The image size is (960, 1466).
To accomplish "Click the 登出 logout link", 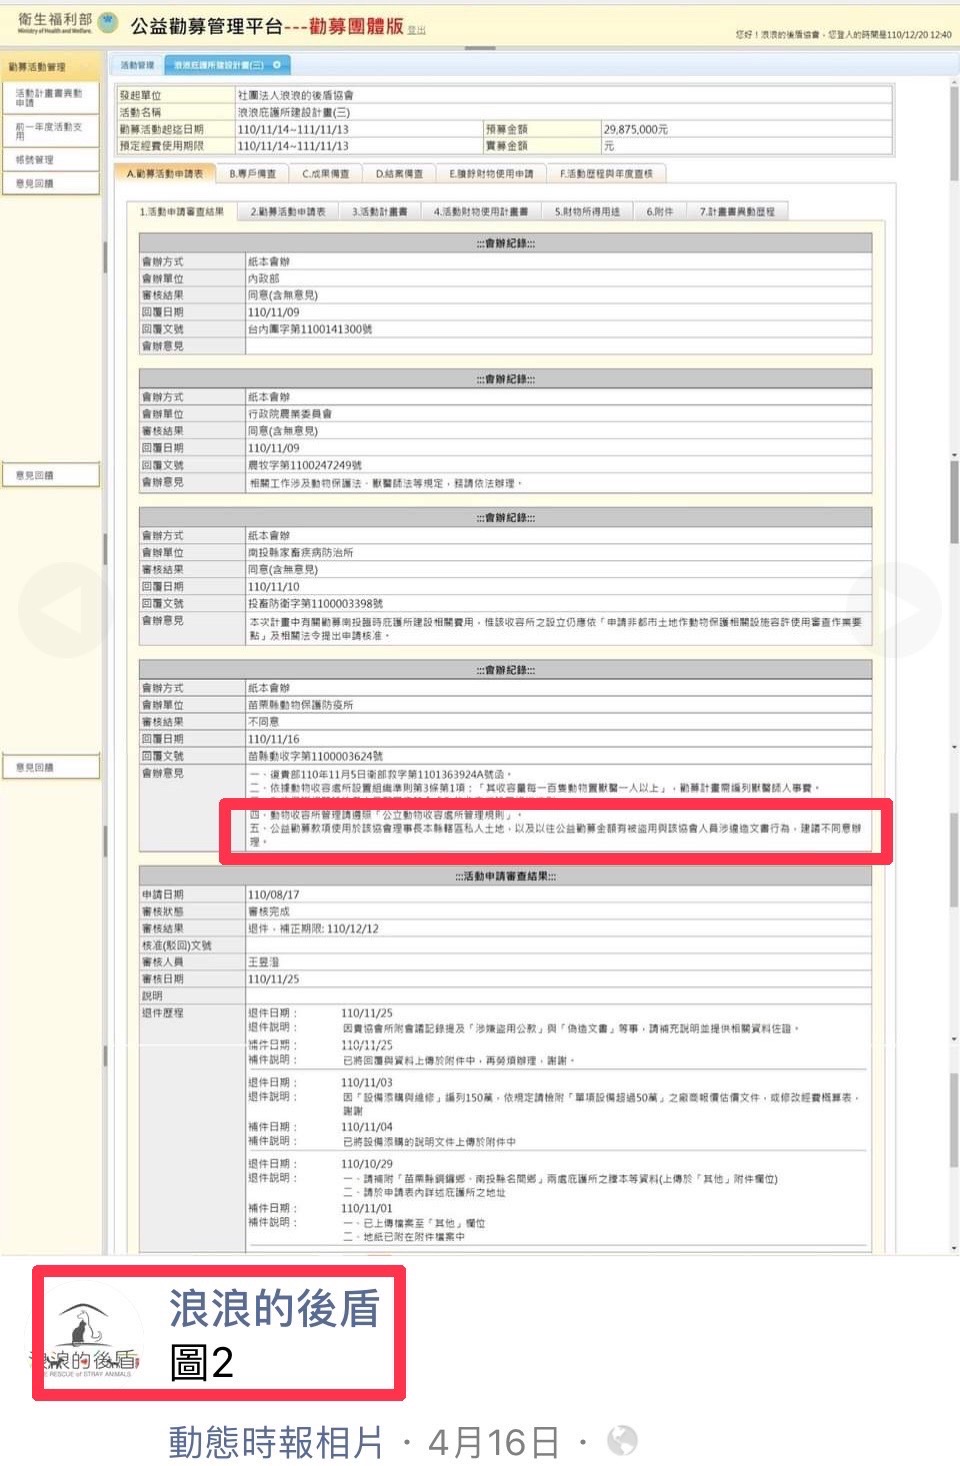I will pyautogui.click(x=417, y=30).
